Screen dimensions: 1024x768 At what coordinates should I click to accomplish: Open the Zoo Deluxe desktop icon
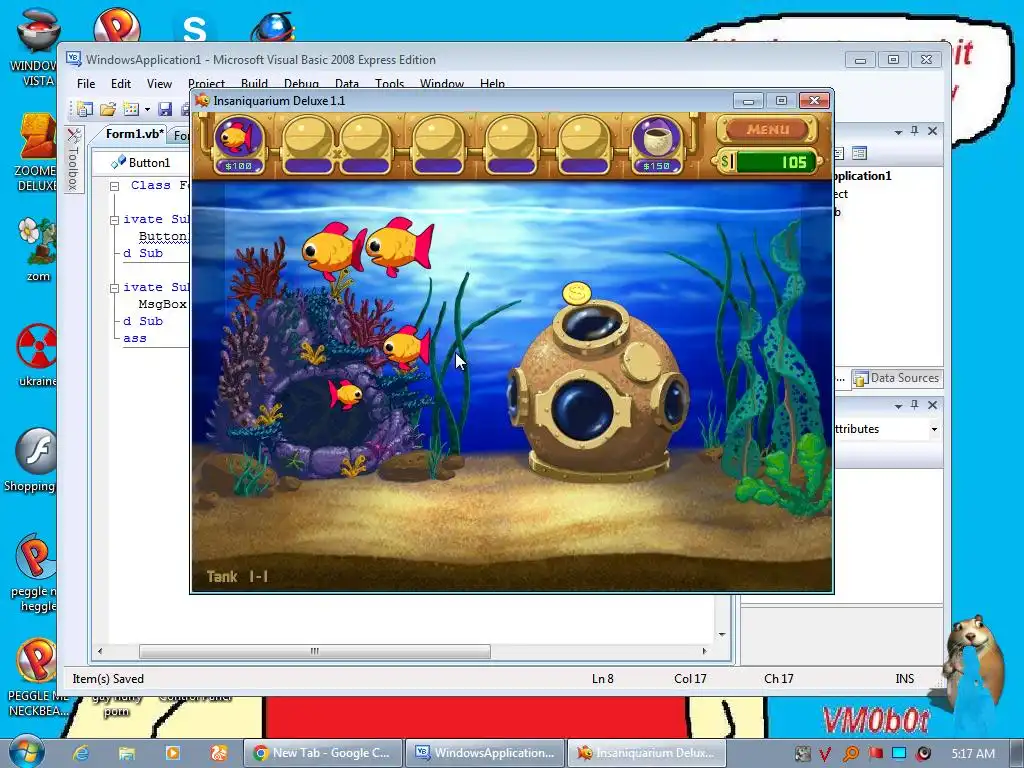(37, 152)
